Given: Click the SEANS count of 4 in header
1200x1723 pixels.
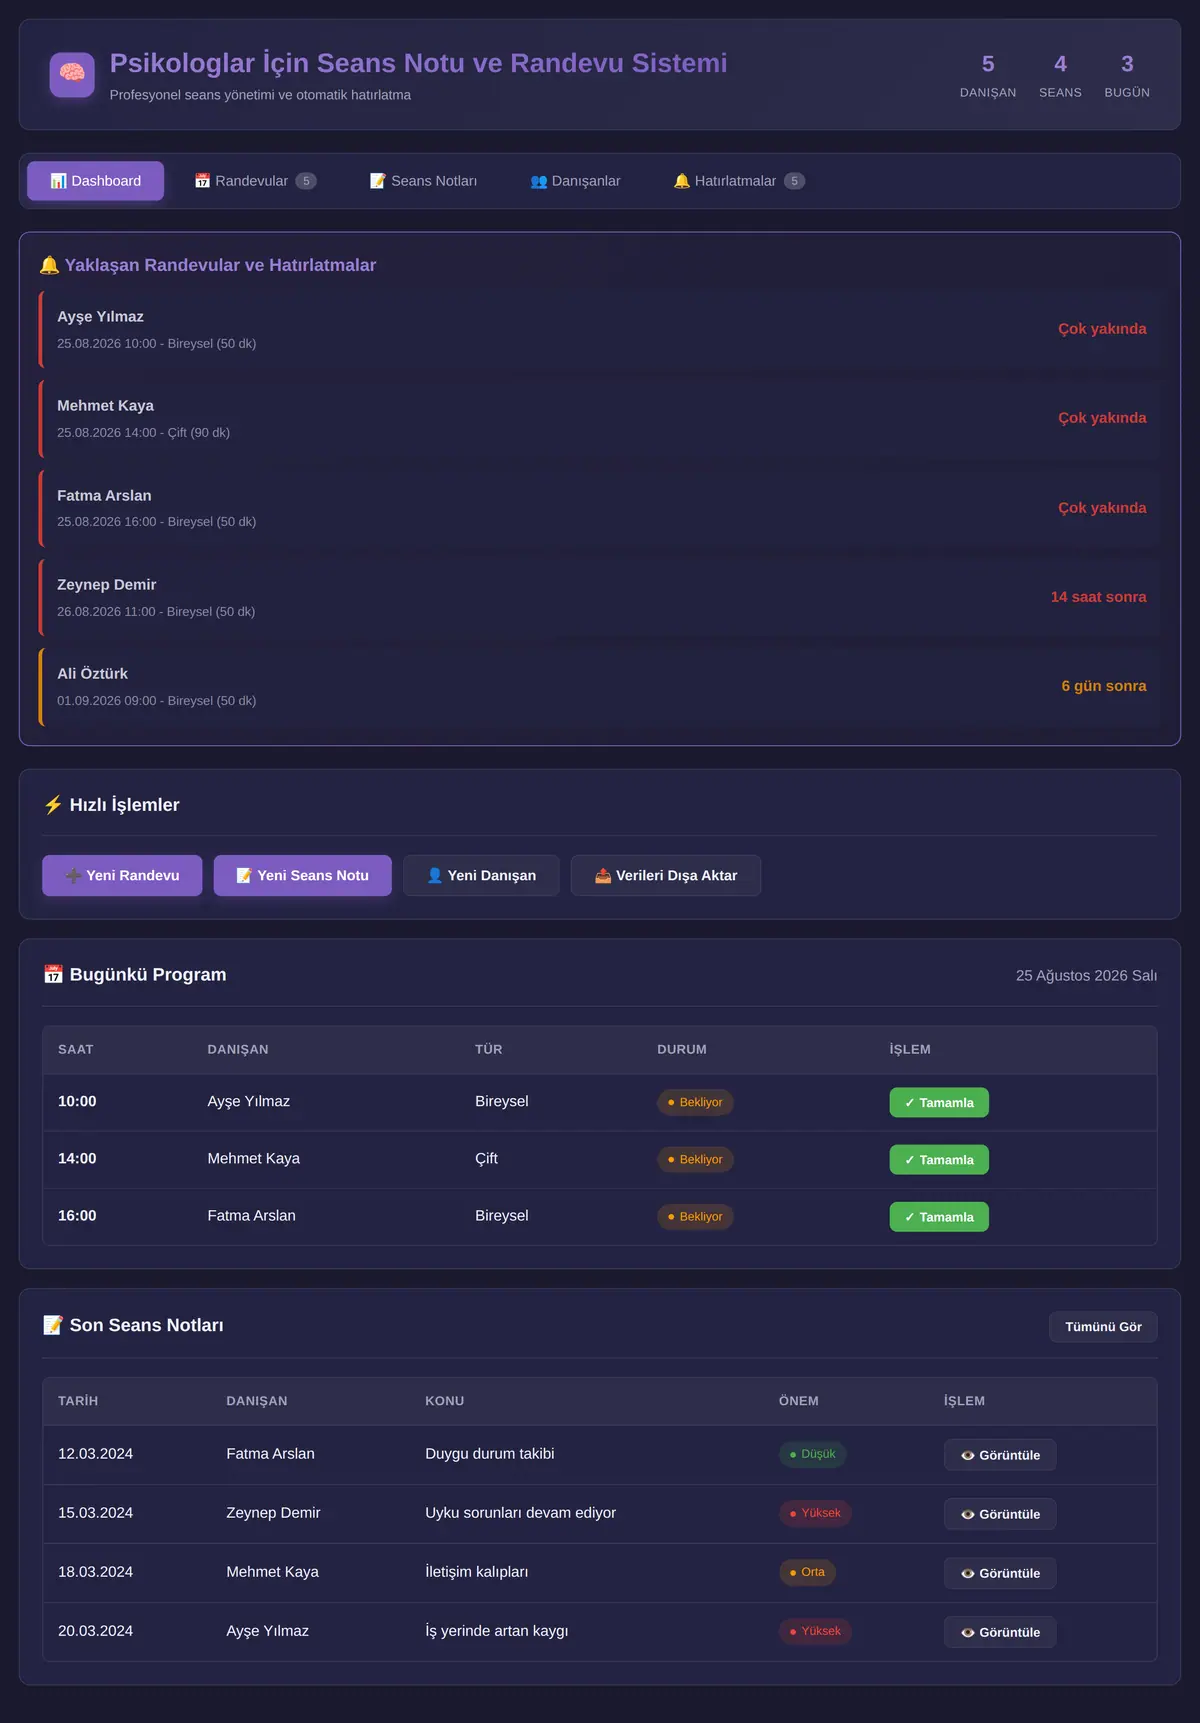Looking at the screenshot, I should click(x=1060, y=64).
